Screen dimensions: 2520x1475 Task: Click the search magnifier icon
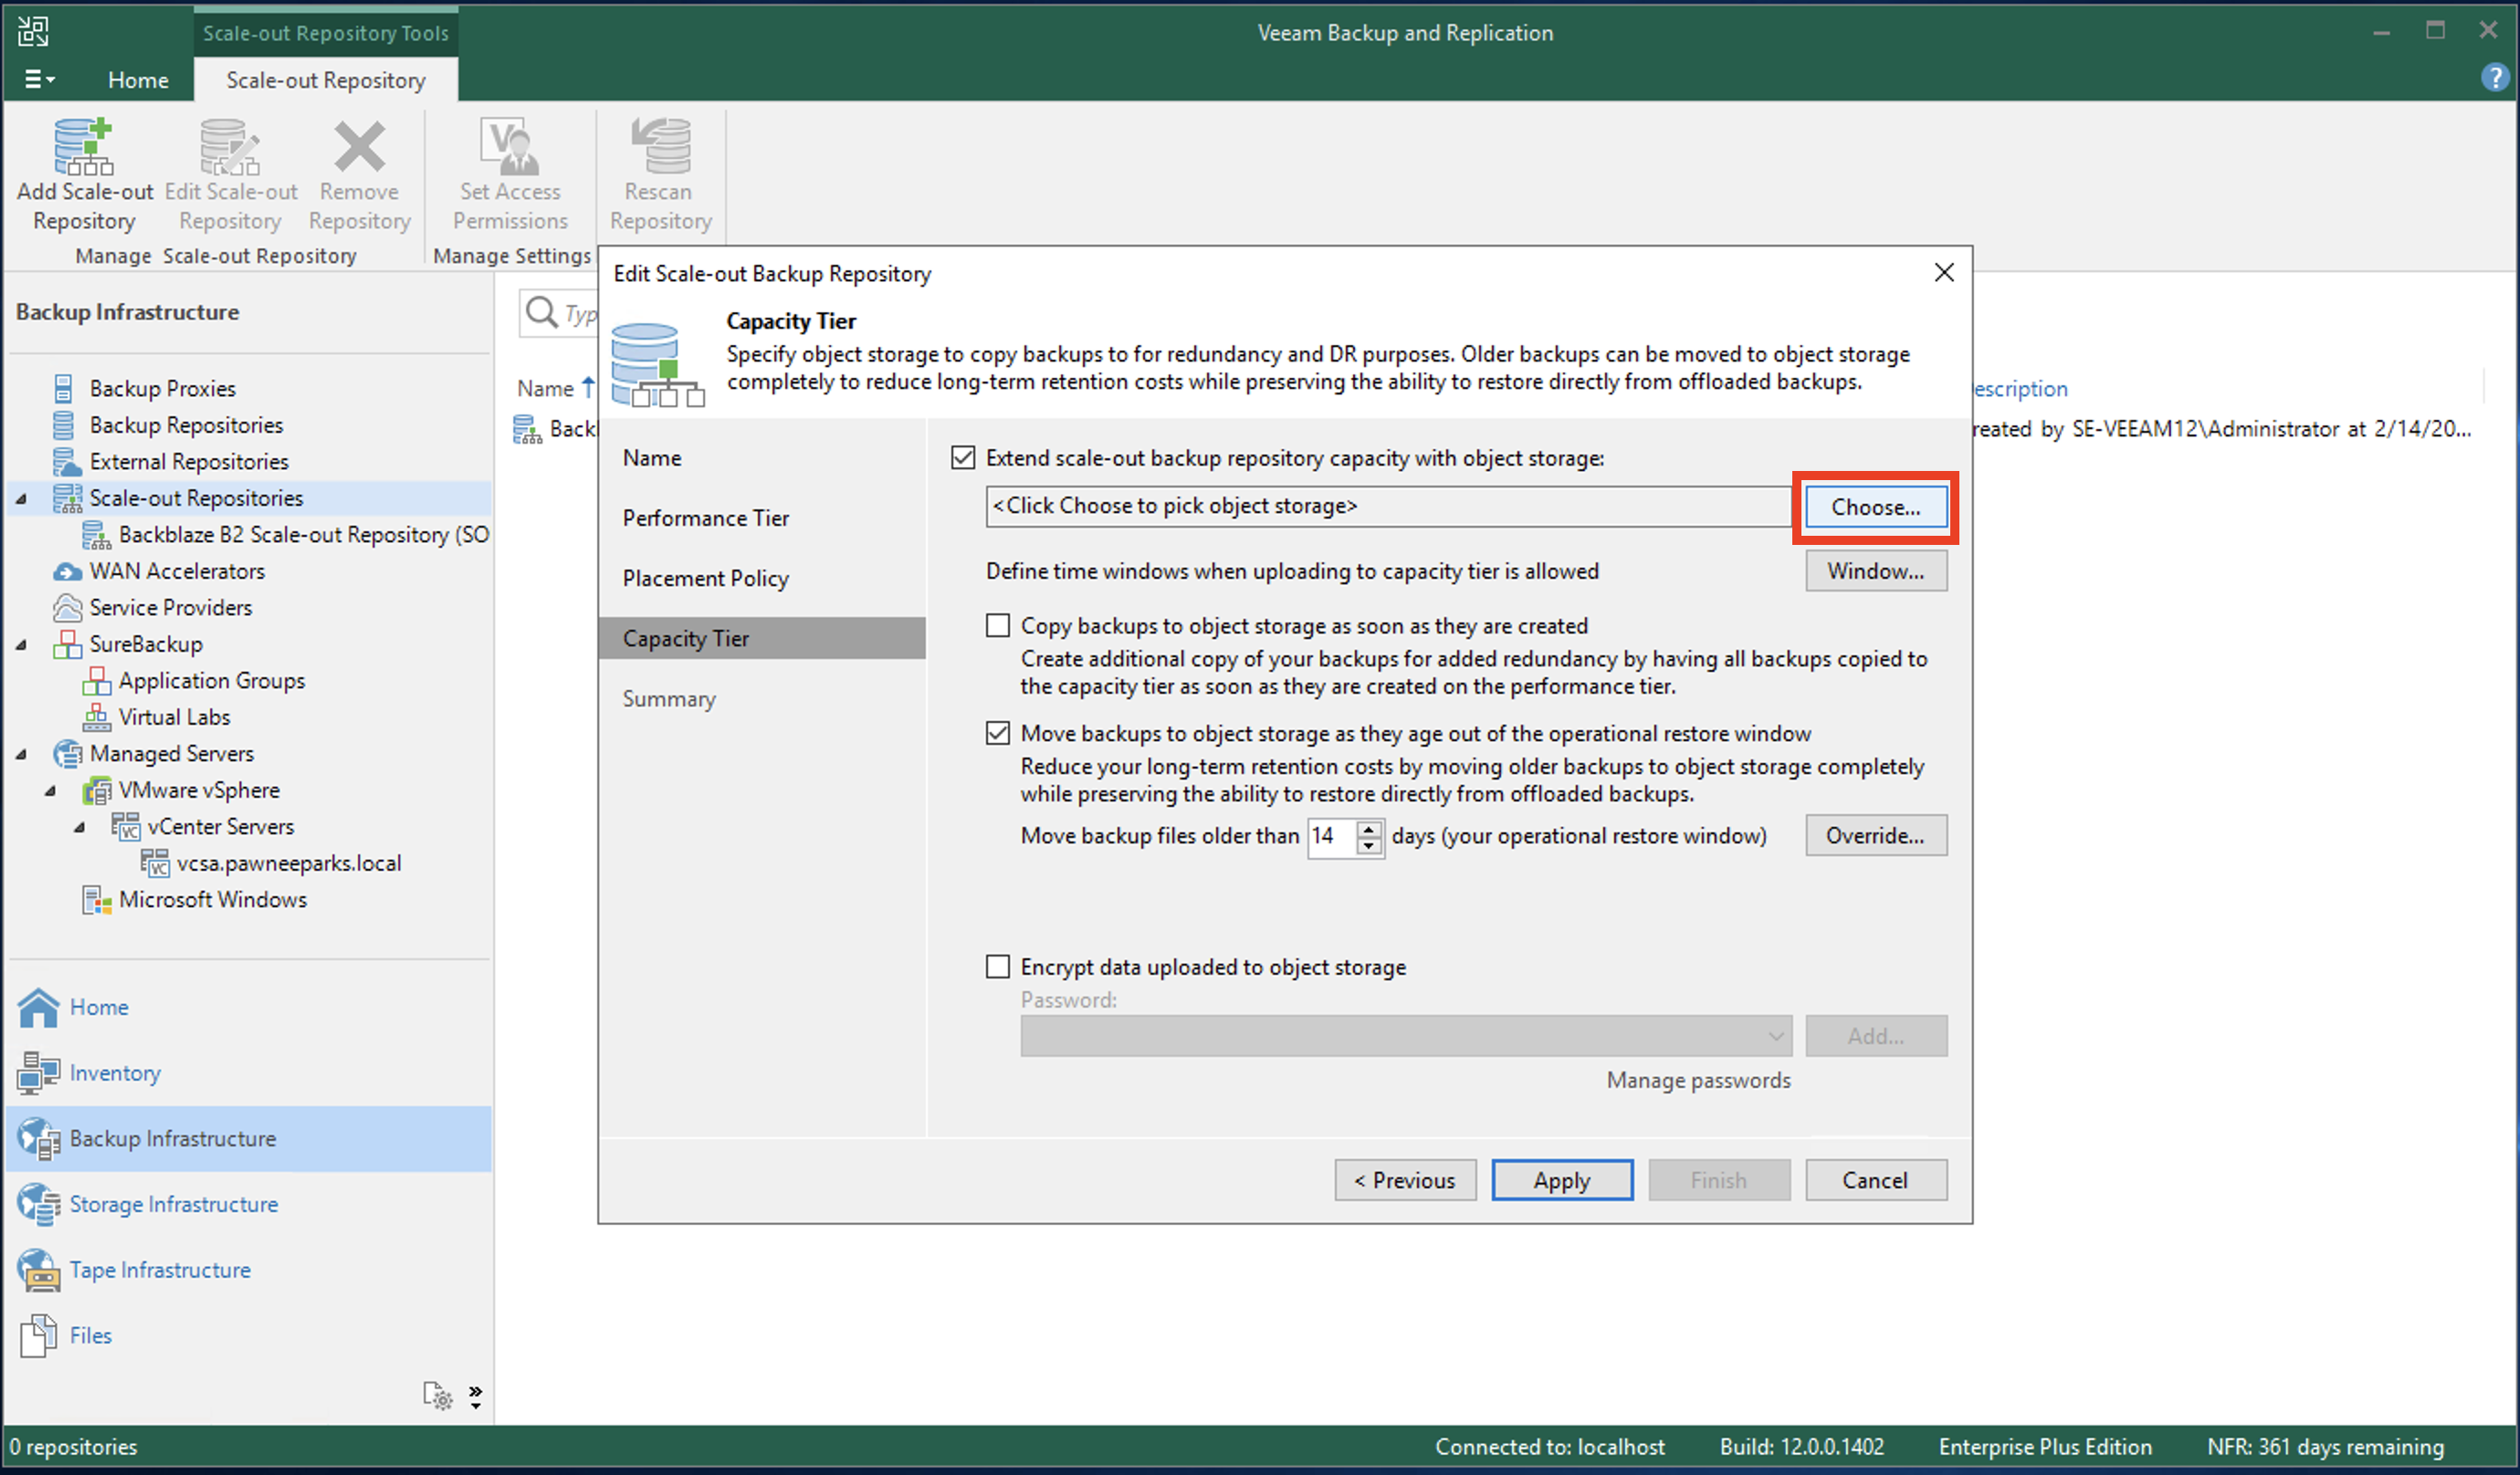click(x=541, y=312)
